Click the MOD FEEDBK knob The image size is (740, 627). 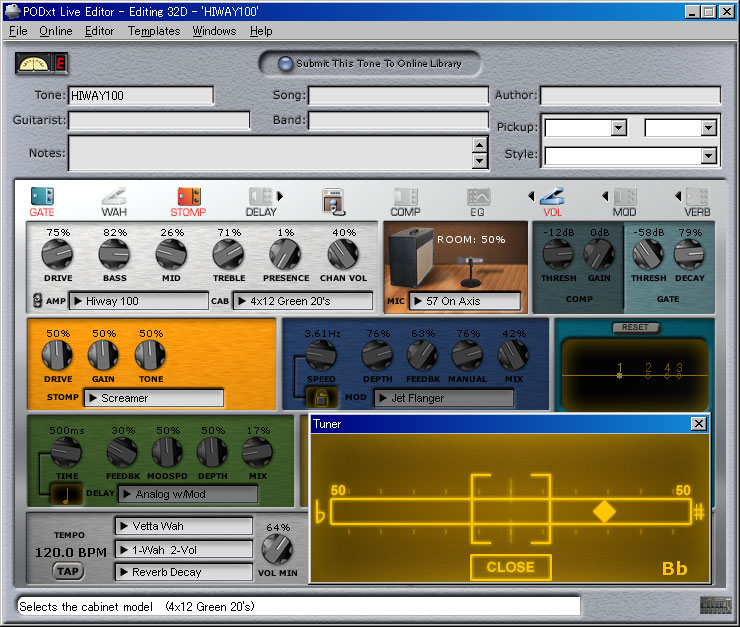click(422, 355)
